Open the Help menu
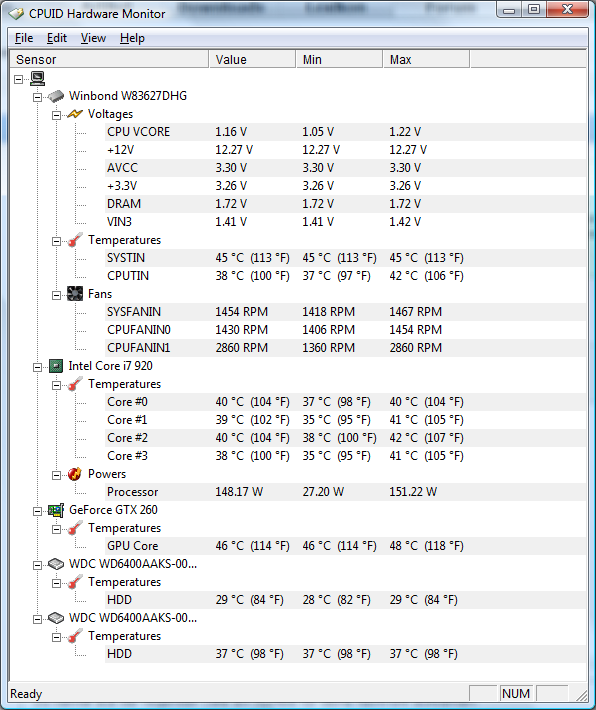Screen dimensions: 596x710 tap(132, 38)
